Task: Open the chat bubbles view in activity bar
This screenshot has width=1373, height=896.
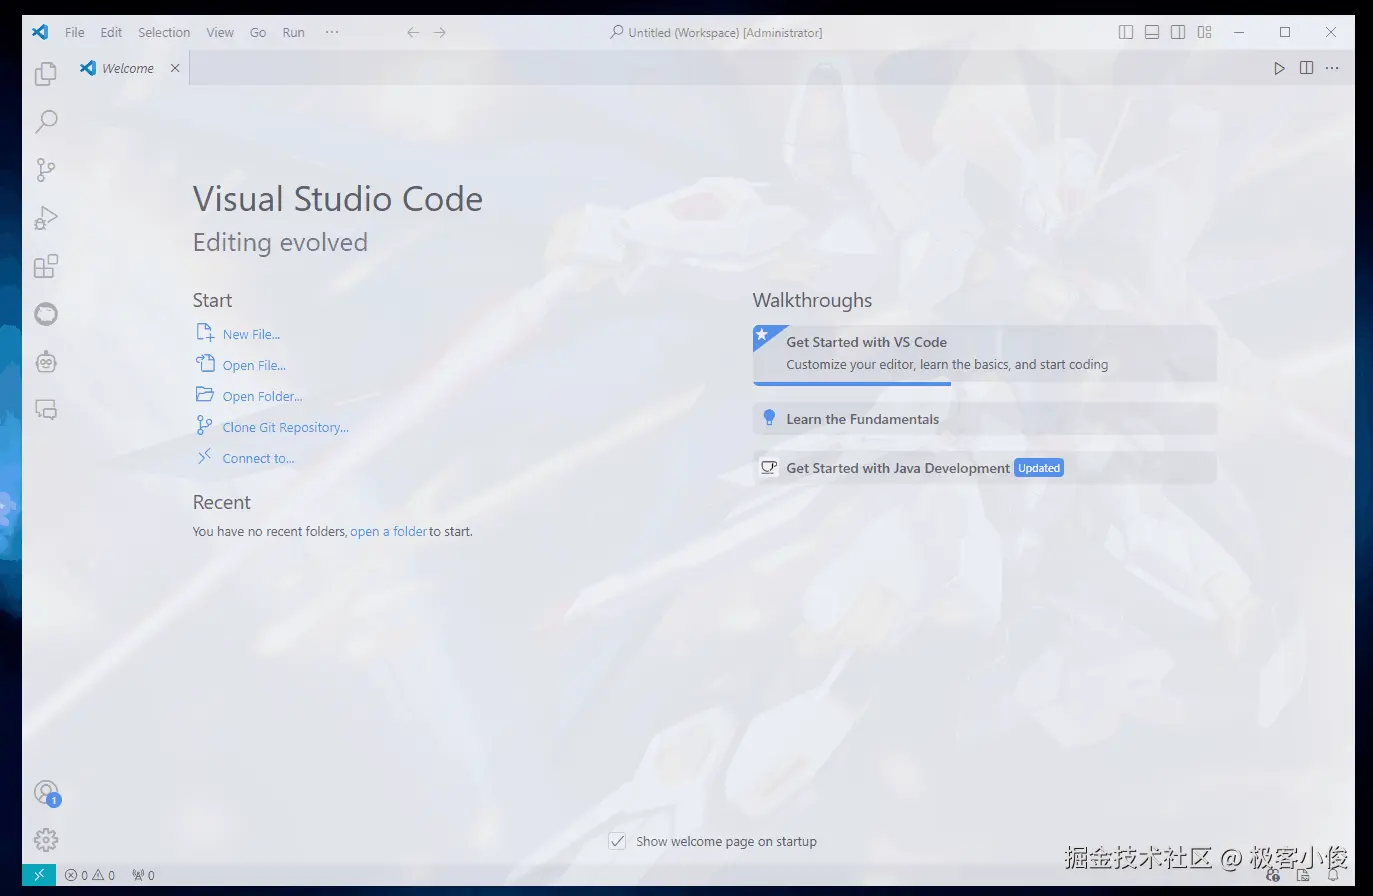Action: click(x=46, y=410)
